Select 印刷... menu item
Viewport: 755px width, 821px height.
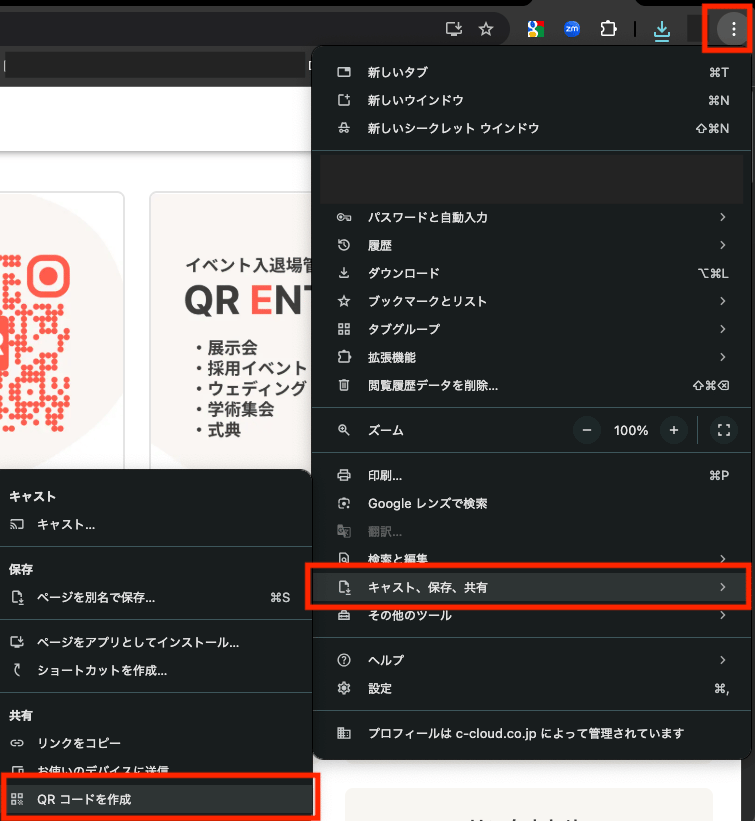click(532, 475)
